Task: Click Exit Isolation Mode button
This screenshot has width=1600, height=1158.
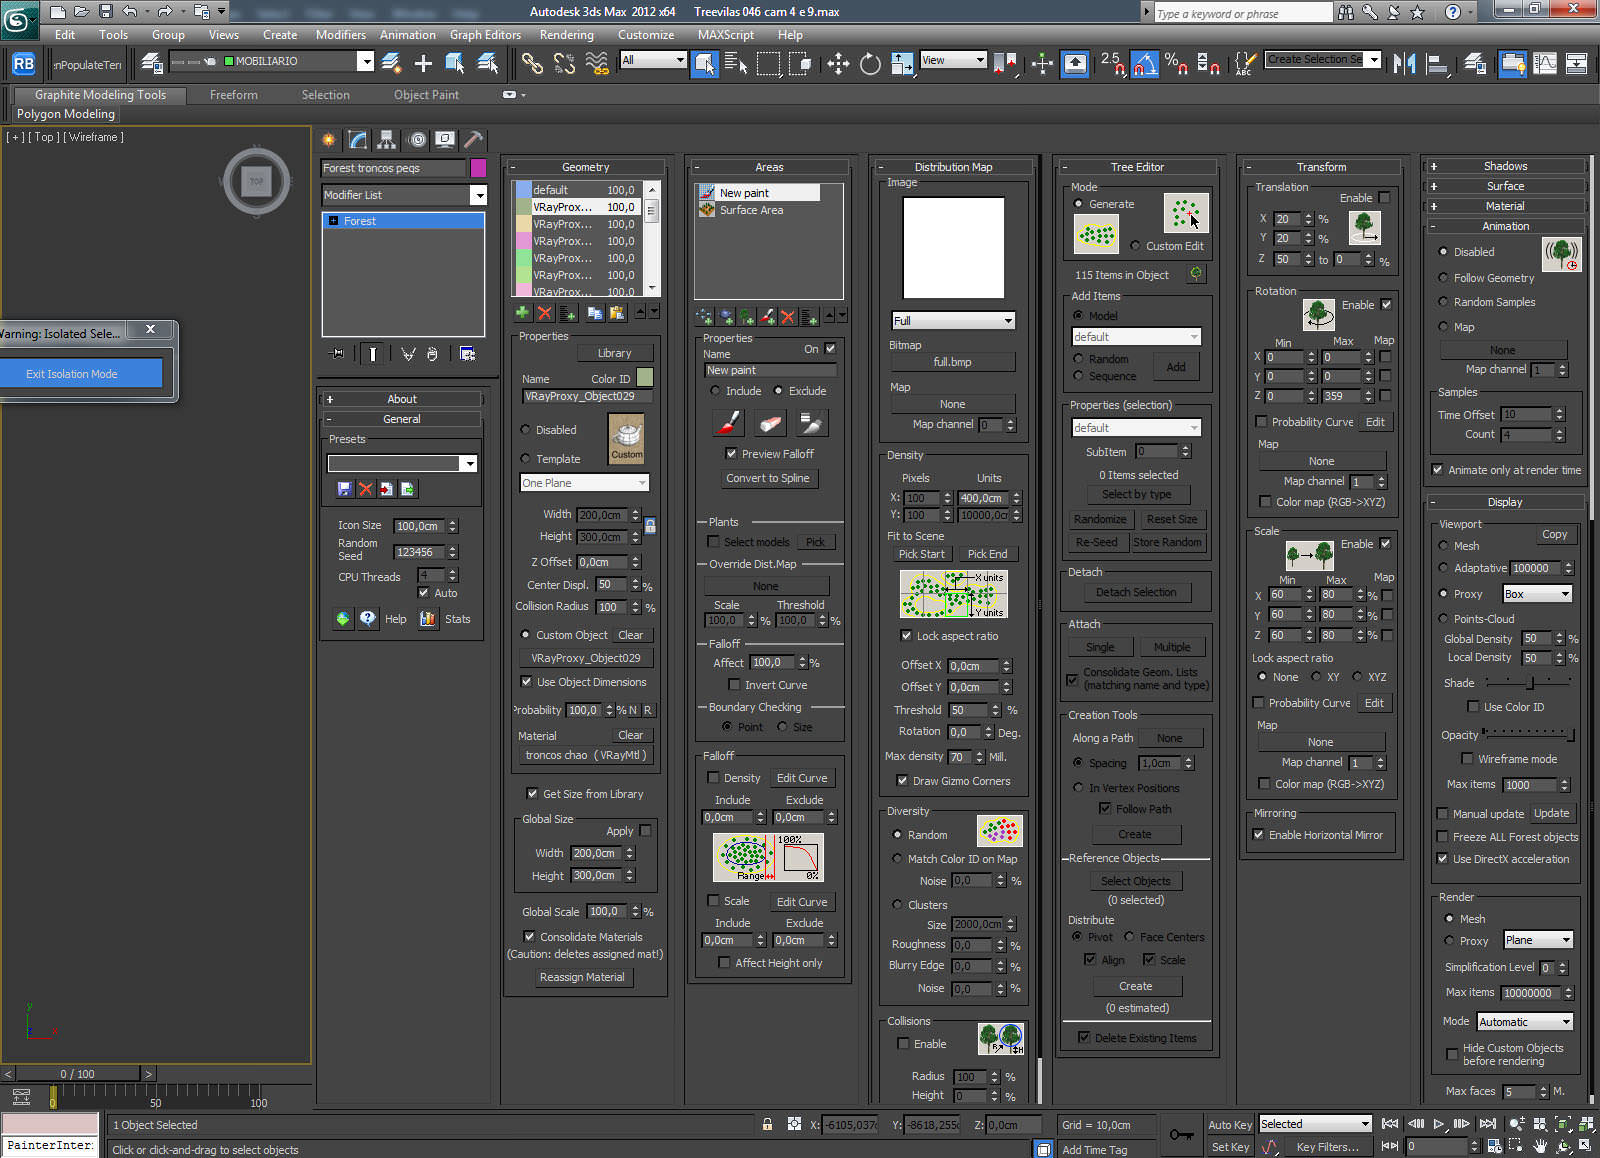Action: 81,374
